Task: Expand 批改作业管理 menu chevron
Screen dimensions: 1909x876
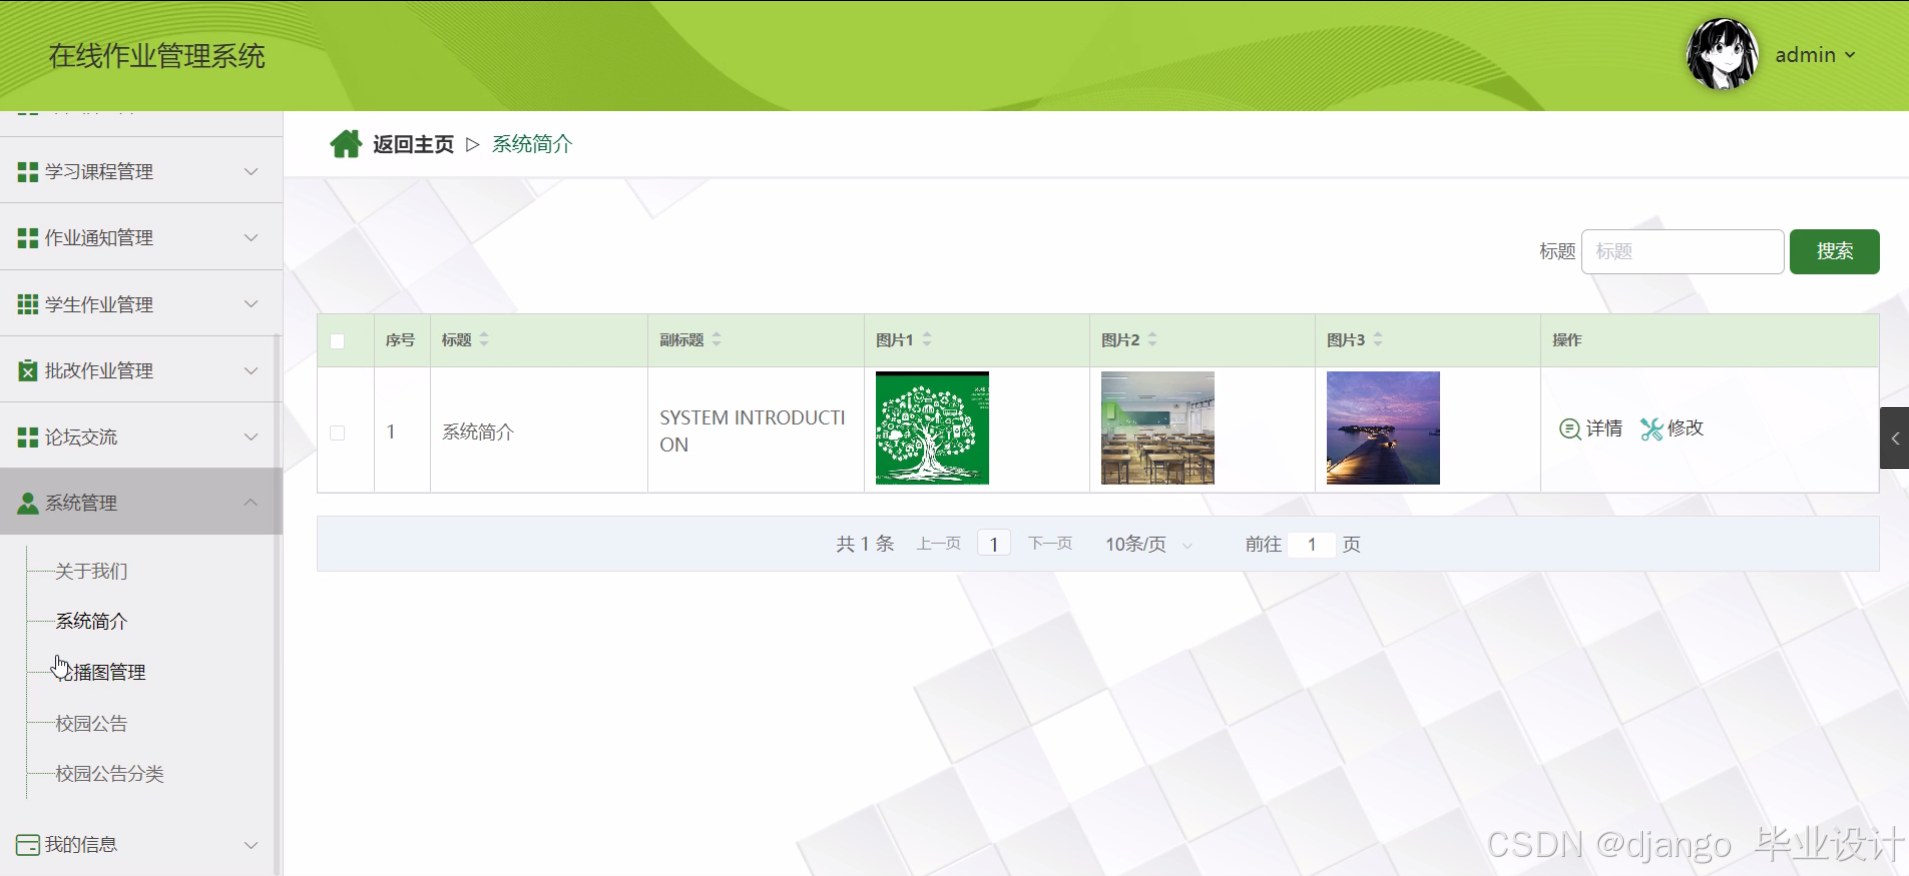Action: (x=251, y=371)
